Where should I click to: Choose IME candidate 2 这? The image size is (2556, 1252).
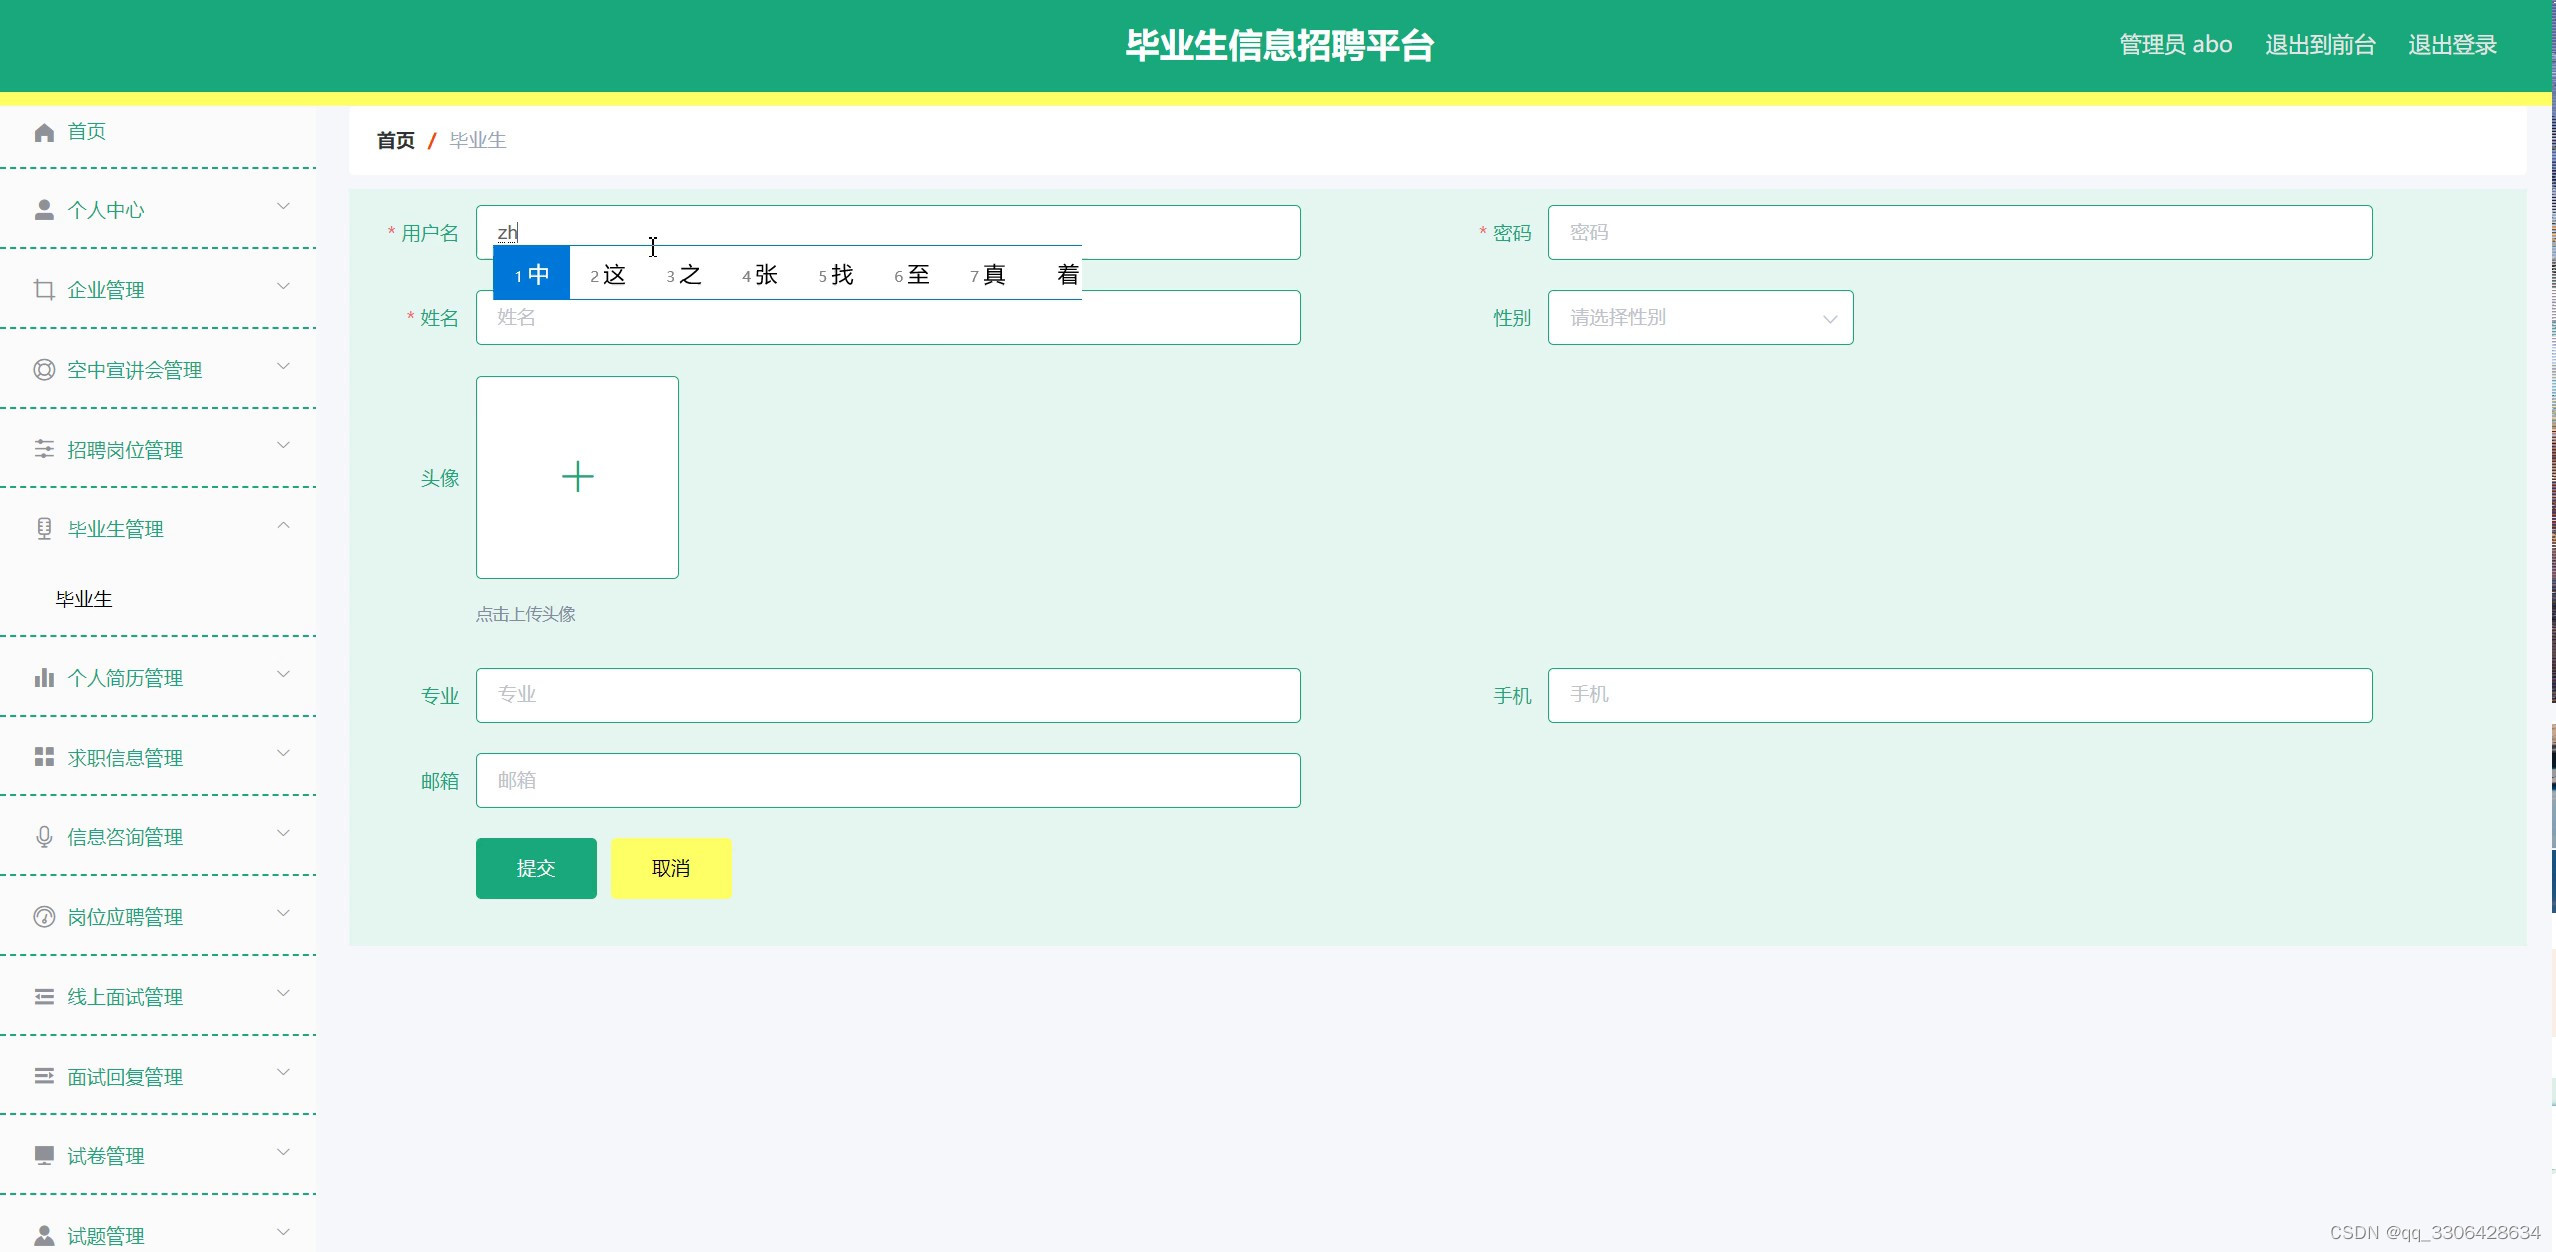point(608,274)
